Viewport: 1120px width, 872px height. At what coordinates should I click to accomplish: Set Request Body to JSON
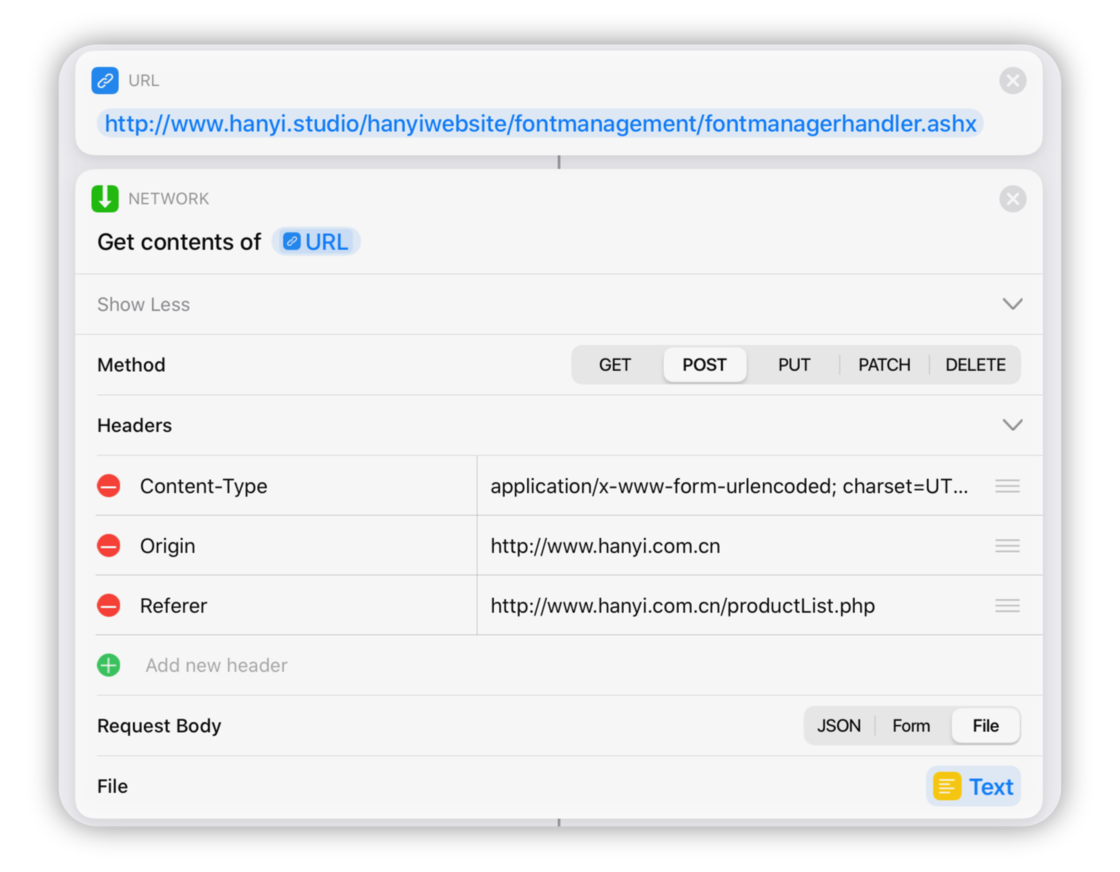click(x=839, y=726)
